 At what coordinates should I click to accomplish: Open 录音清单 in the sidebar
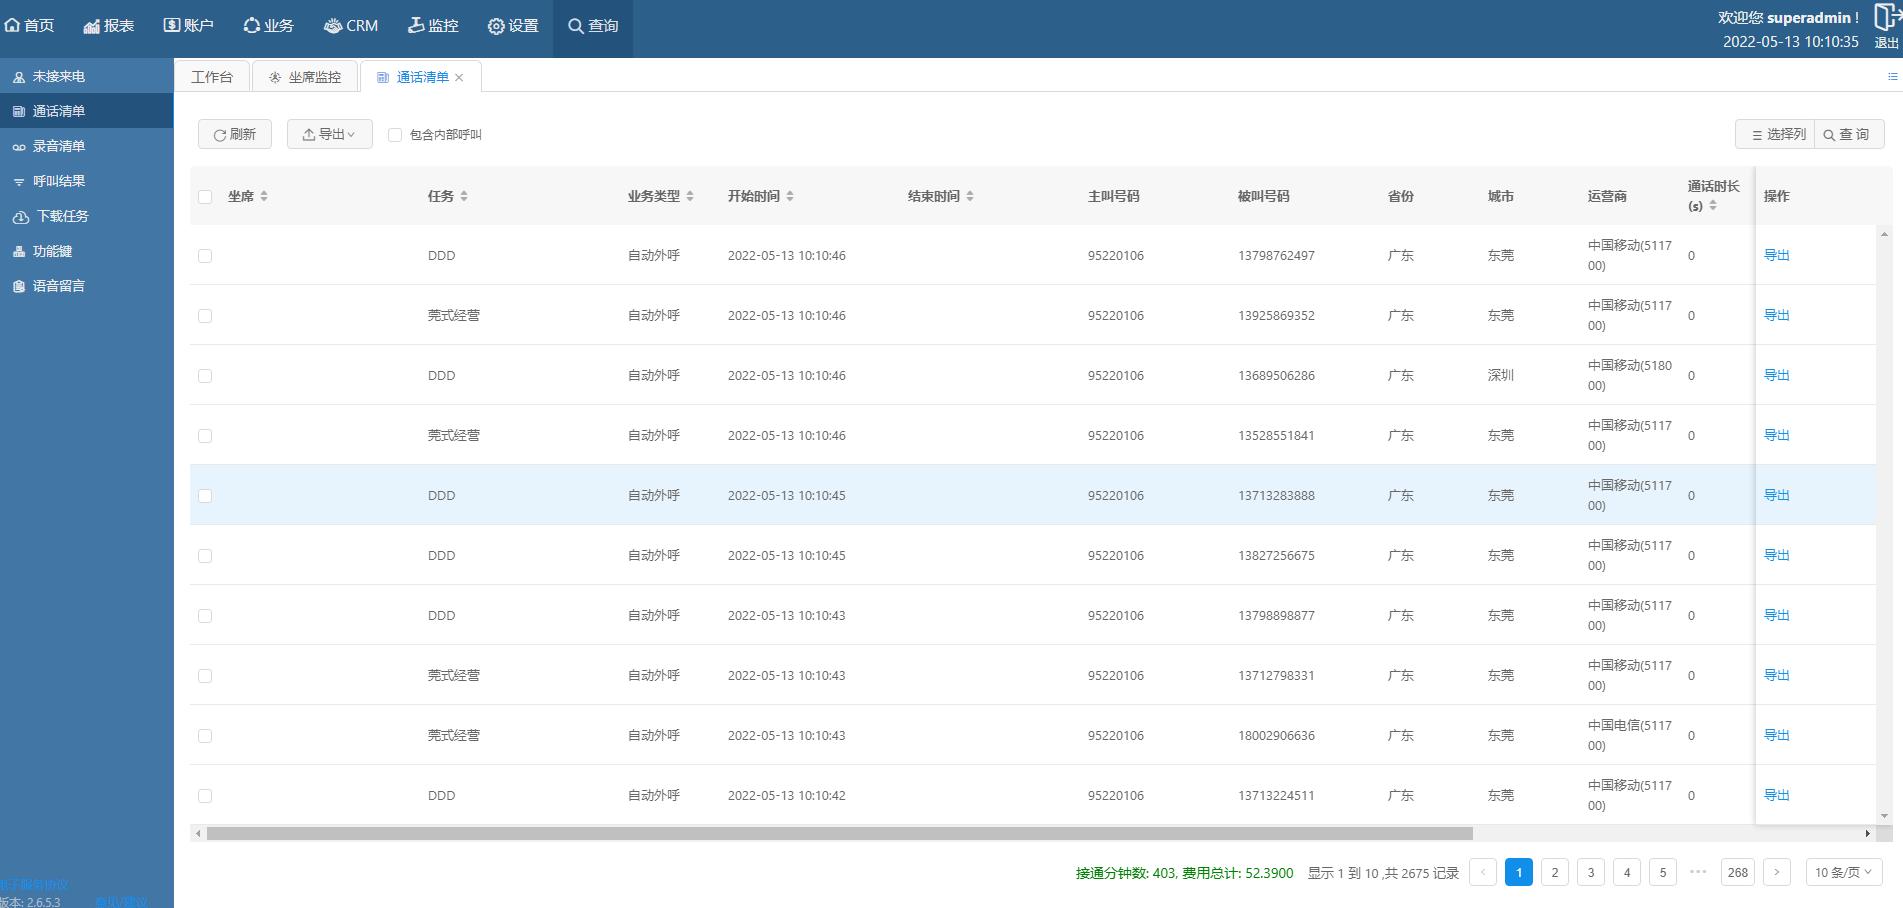[x=87, y=146]
